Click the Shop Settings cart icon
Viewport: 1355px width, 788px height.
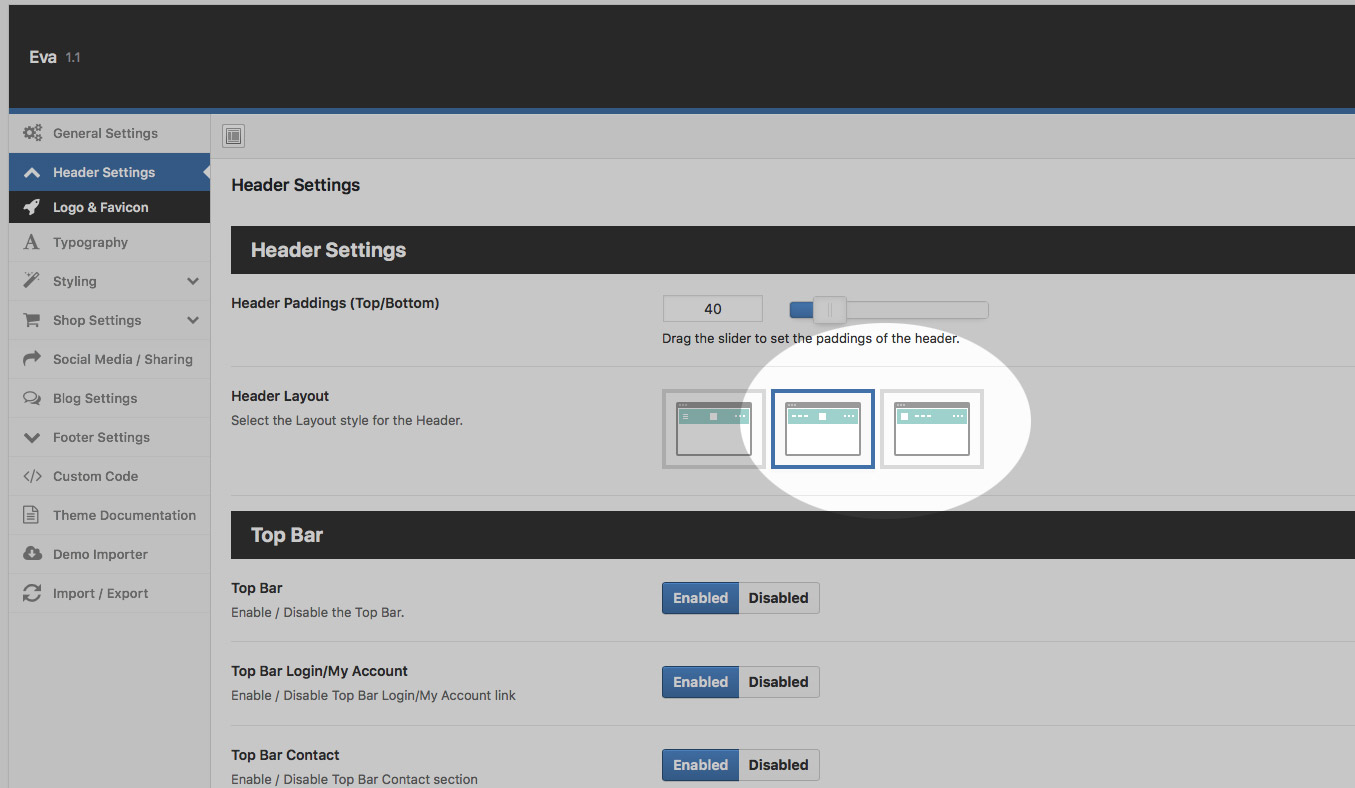[32, 320]
